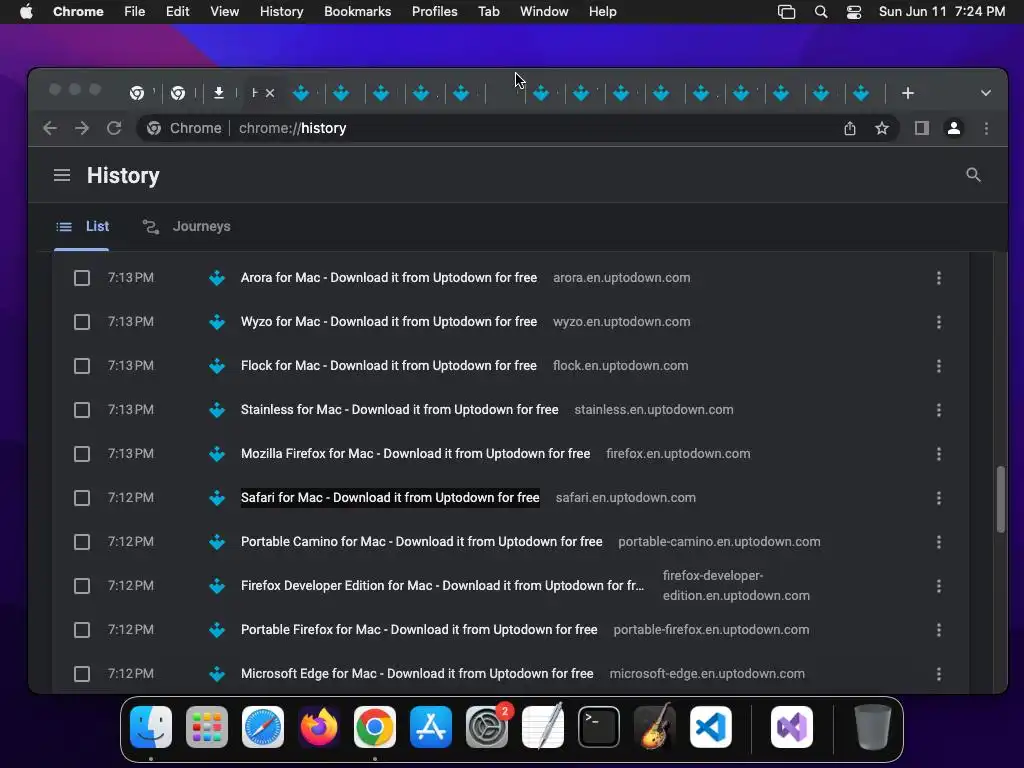Open Trash from the Dock
This screenshot has height=768, width=1024.
pyautogui.click(x=872, y=727)
